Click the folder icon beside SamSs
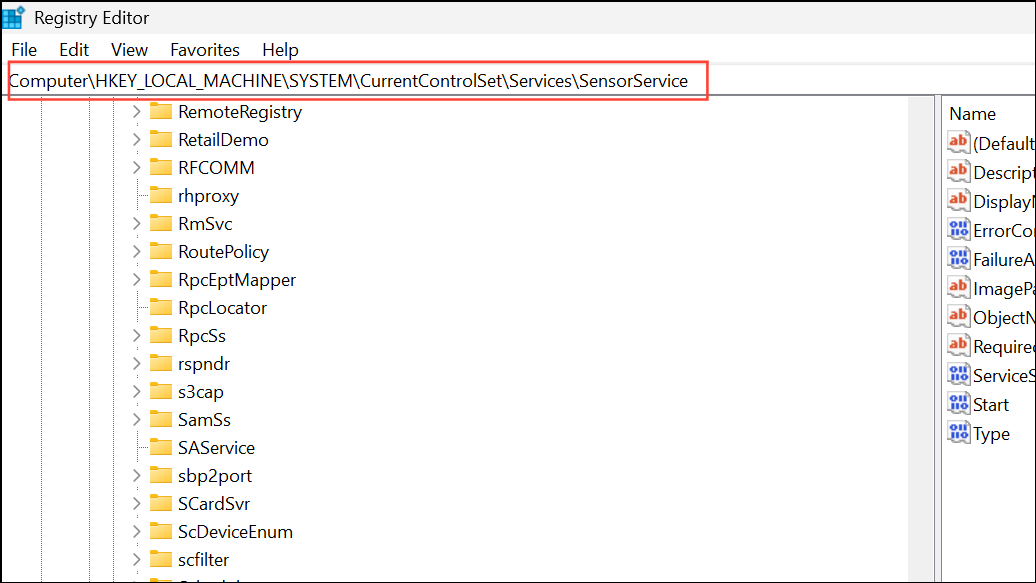This screenshot has height=583, width=1036. click(160, 419)
